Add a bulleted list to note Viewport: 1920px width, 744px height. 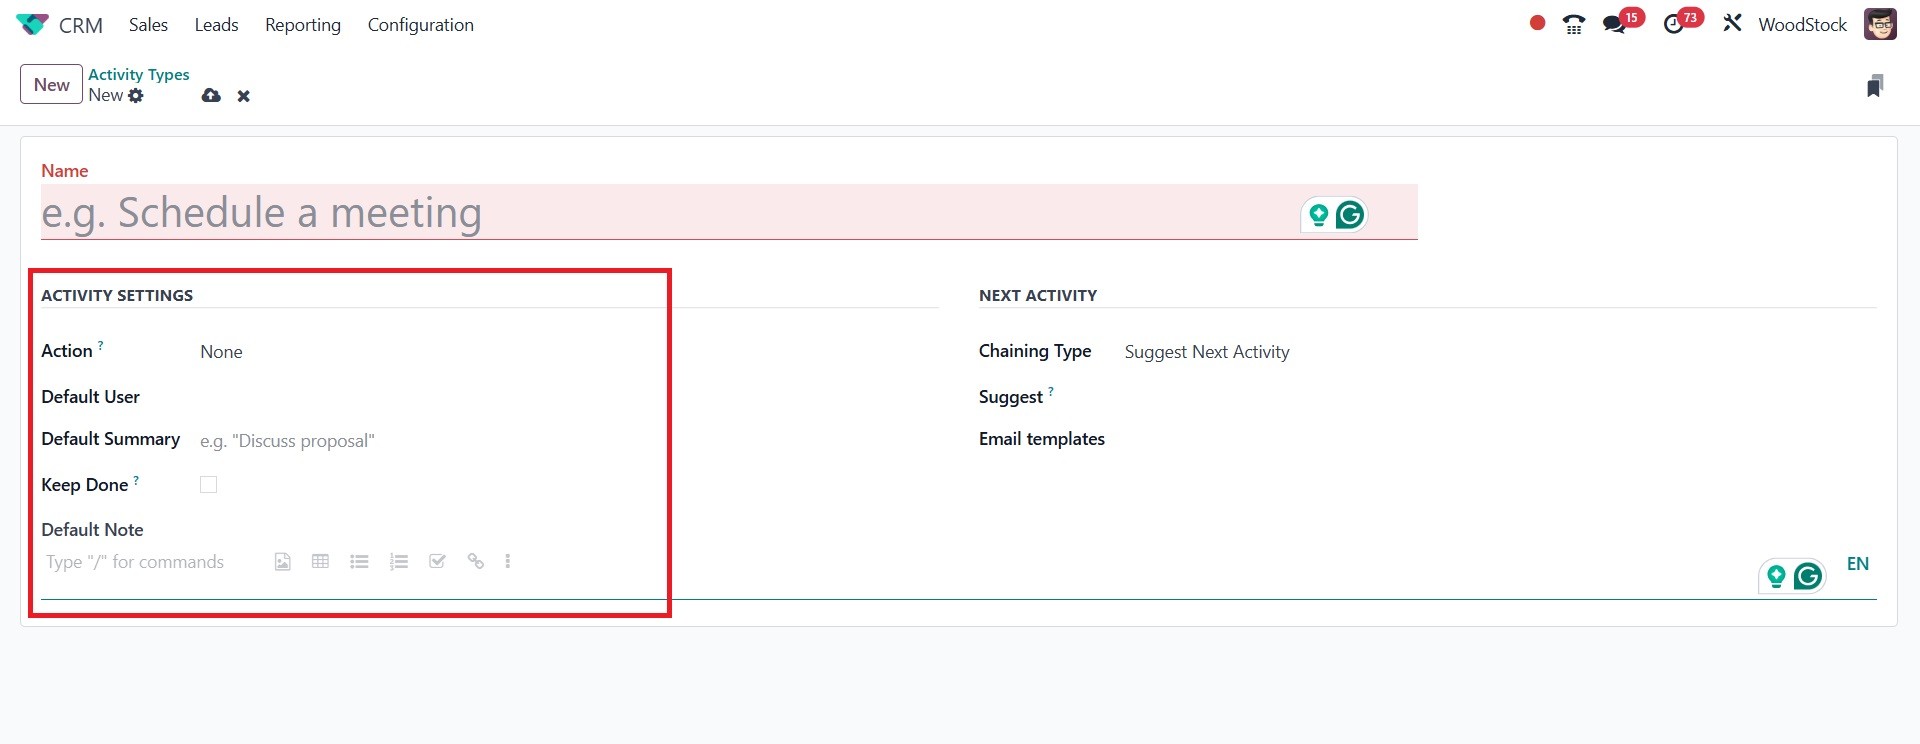click(359, 562)
